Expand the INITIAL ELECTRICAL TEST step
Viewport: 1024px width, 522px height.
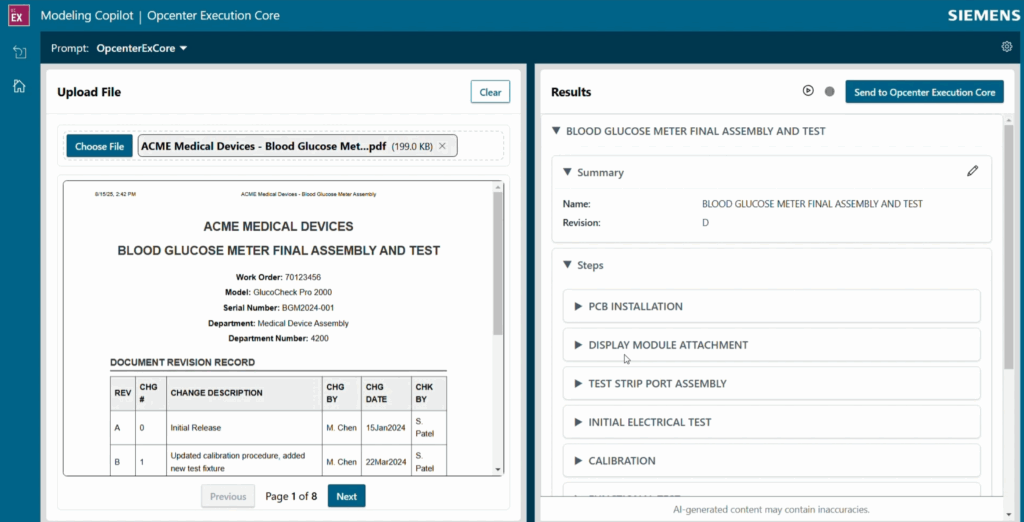[577, 422]
